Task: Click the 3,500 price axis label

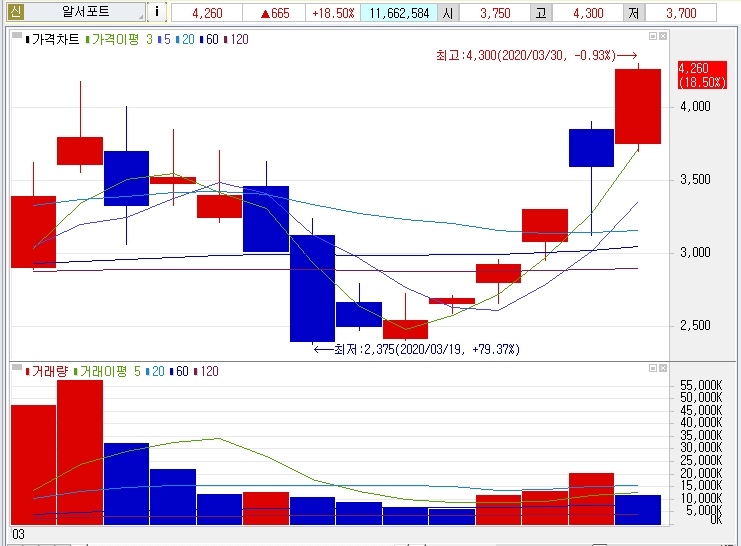Action: click(x=695, y=180)
